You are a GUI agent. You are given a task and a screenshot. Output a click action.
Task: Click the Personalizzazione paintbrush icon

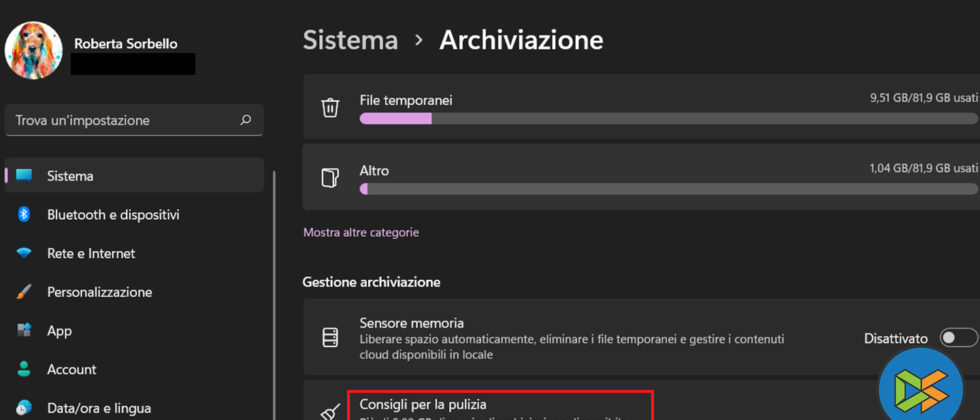point(24,292)
